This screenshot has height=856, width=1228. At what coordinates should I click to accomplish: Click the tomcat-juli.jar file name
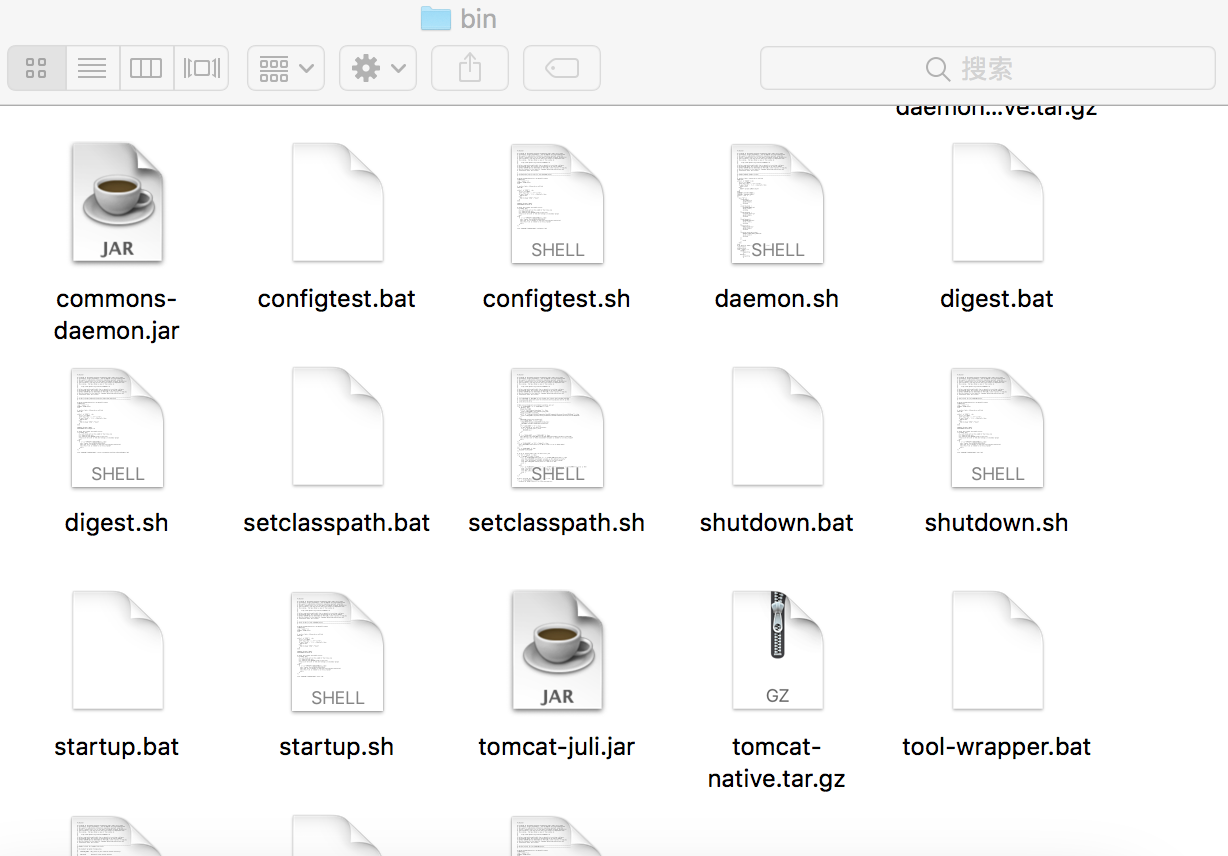click(x=557, y=747)
